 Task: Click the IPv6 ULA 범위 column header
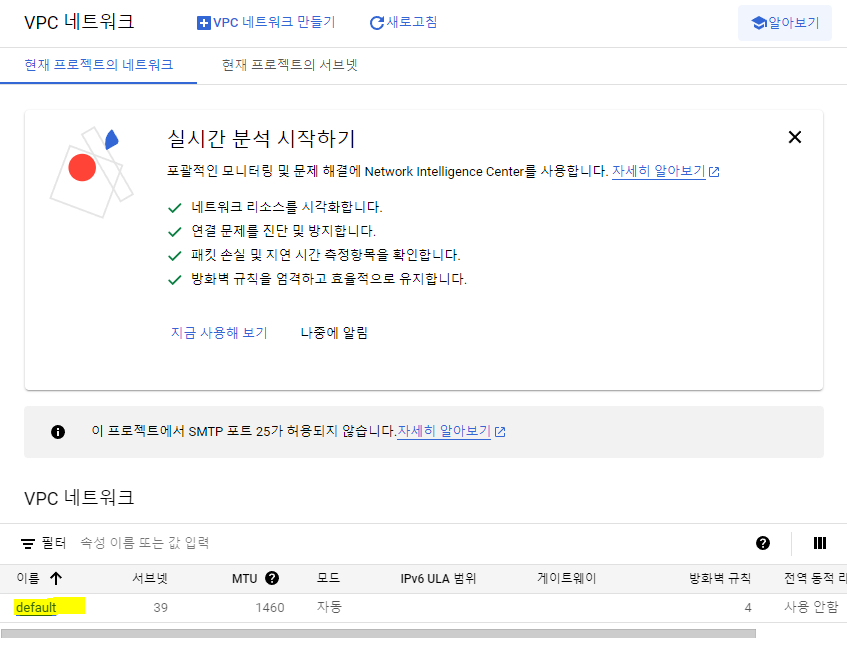(x=438, y=579)
